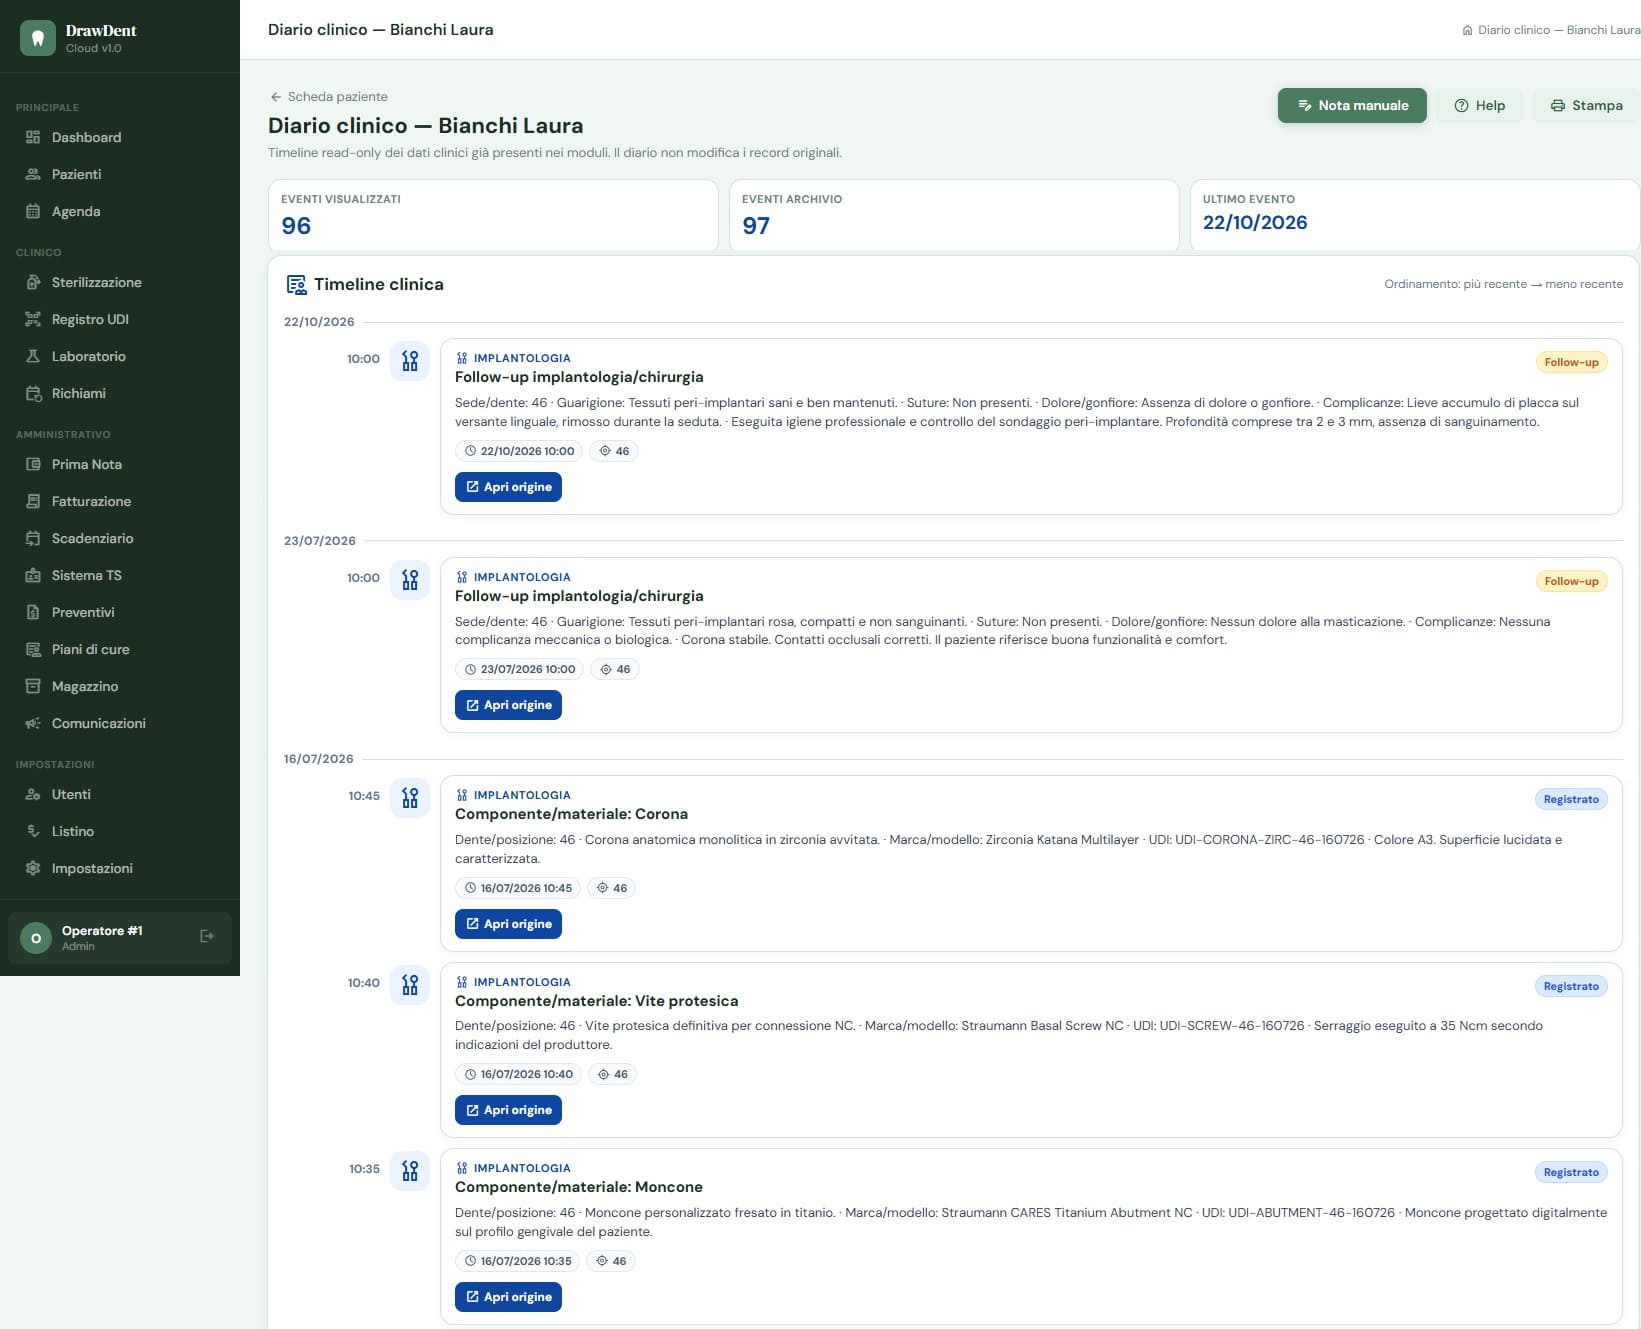
Task: Click Follow-up badge on 22/10/2026 card
Action: pos(1571,362)
